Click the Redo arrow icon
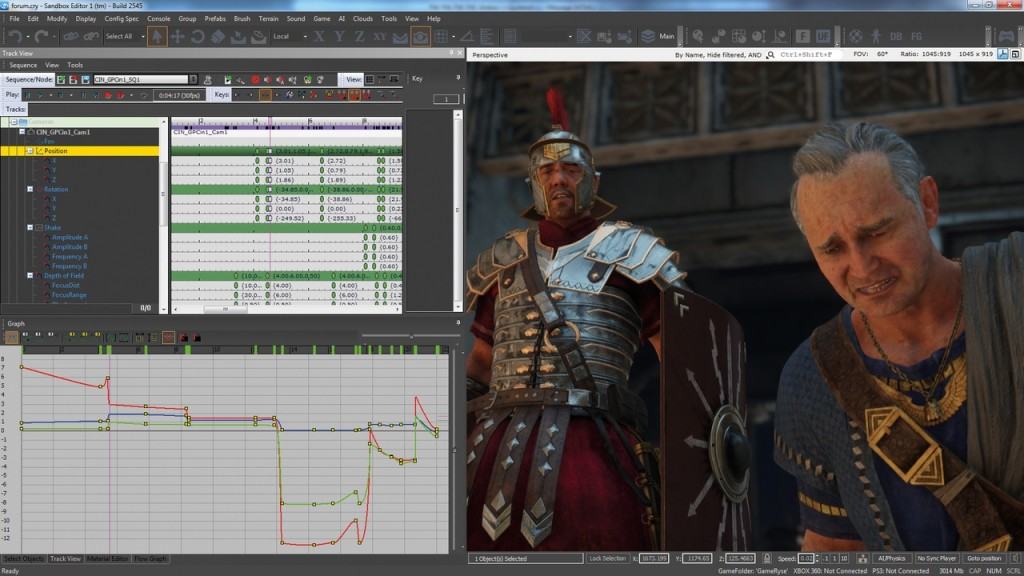This screenshot has height=576, width=1024. [41, 37]
